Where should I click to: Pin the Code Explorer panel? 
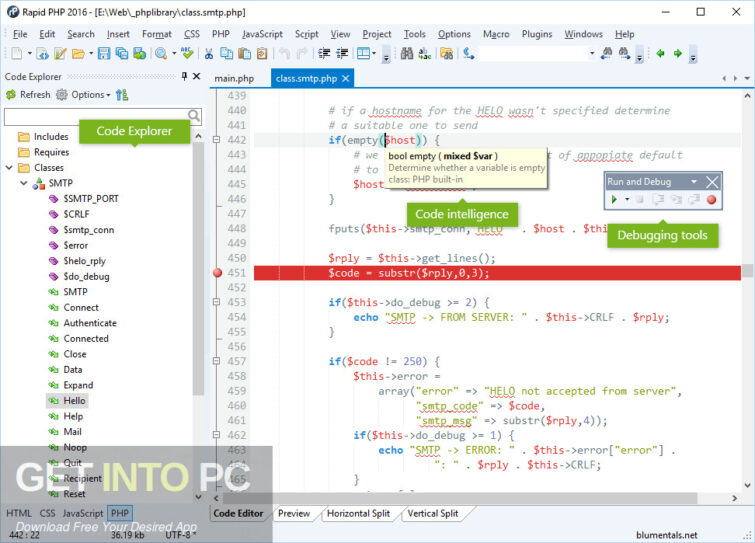[x=184, y=76]
